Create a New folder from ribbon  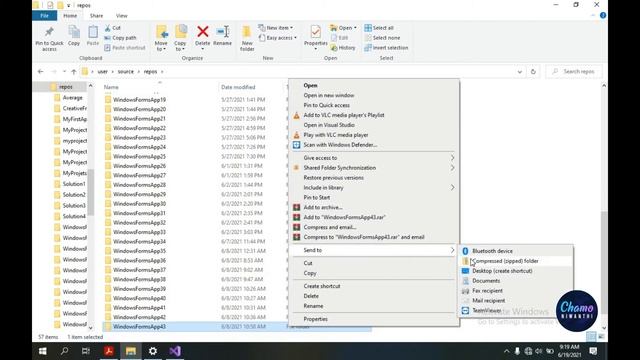pyautogui.click(x=247, y=38)
